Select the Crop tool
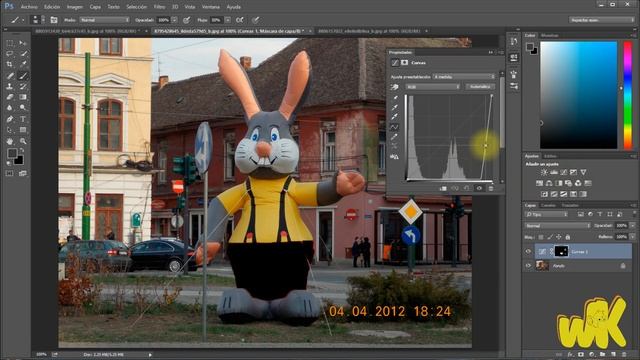This screenshot has height=360, width=640. pyautogui.click(x=10, y=64)
